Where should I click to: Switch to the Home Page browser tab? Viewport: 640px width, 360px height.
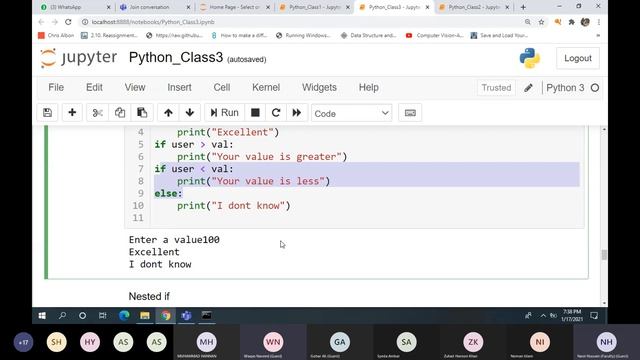234,7
